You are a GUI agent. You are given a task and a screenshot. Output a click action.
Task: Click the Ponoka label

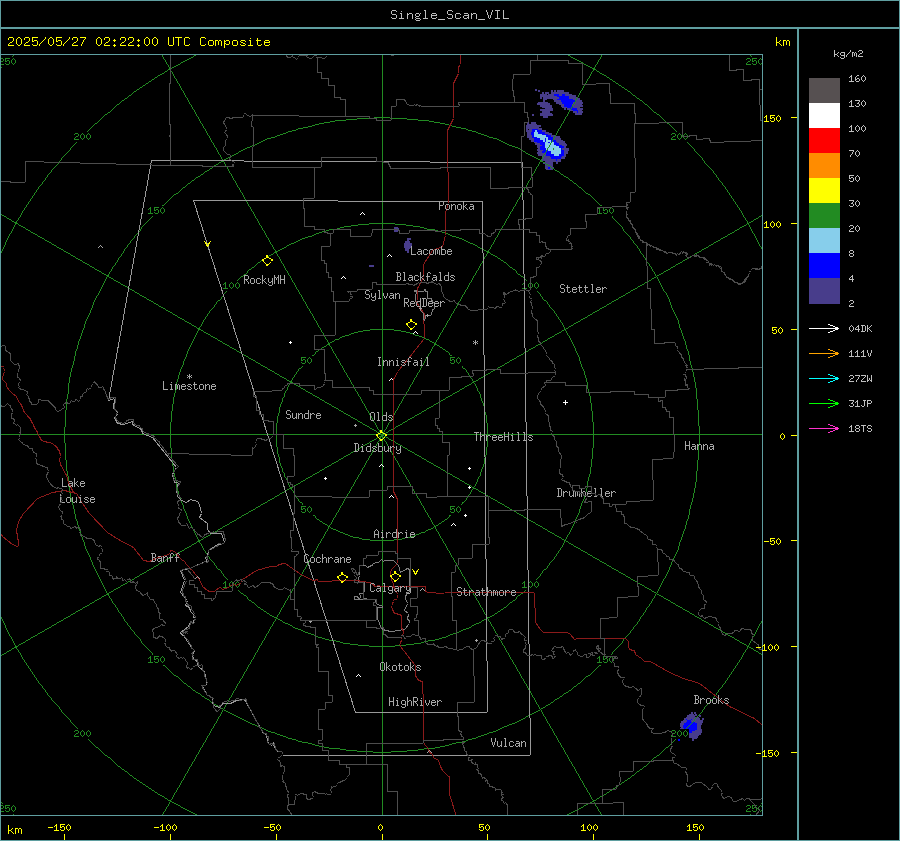pos(456,206)
